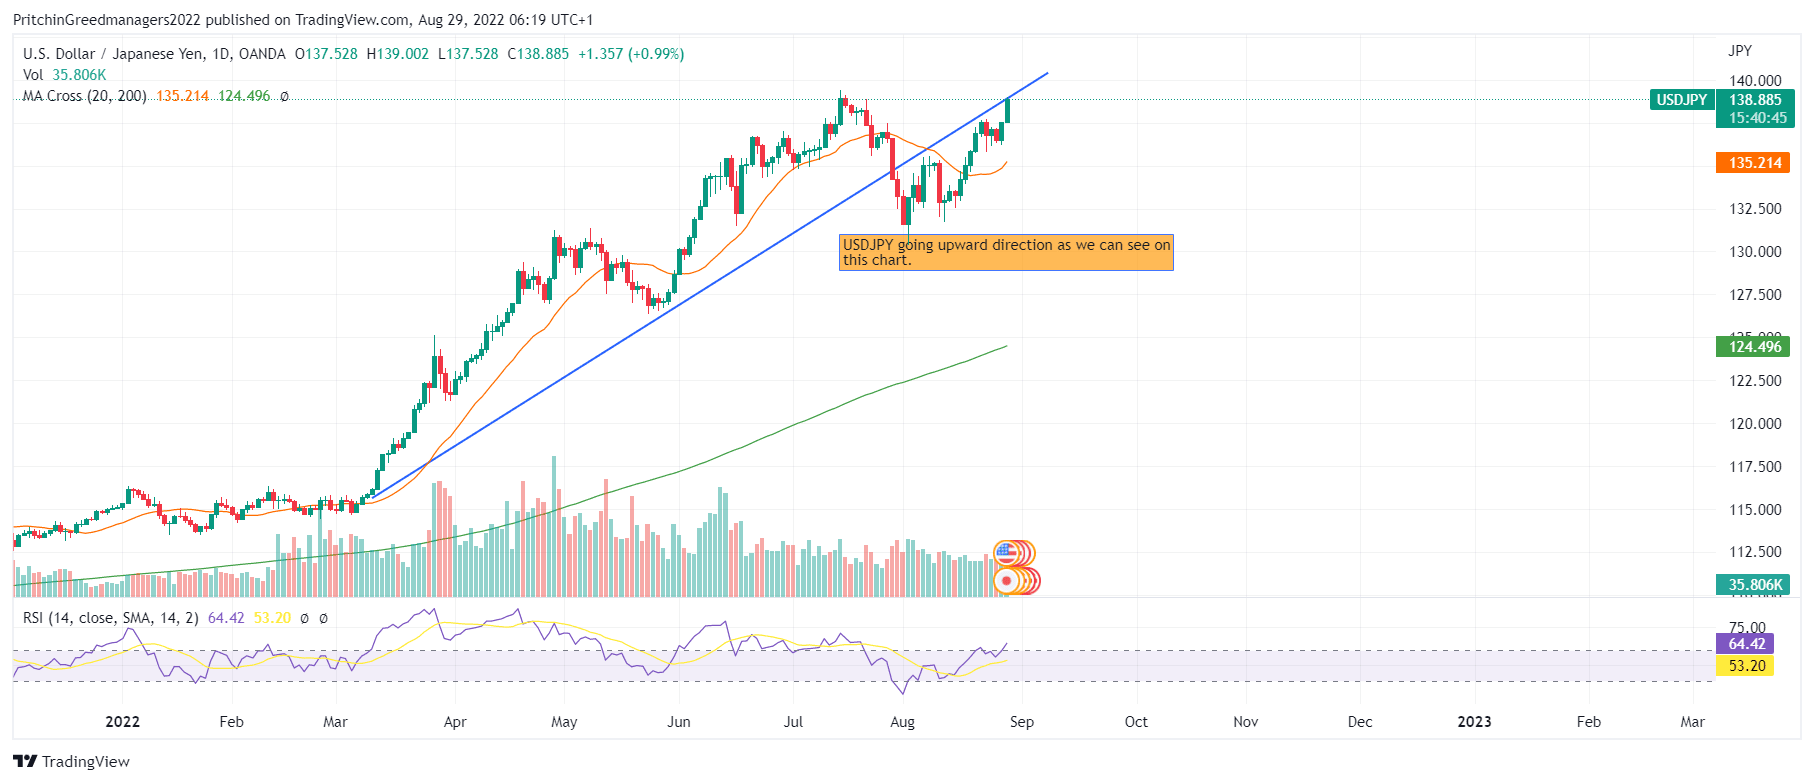Click the H139.002 high value in the legend
Screen dimensions: 1814x783
click(x=397, y=54)
